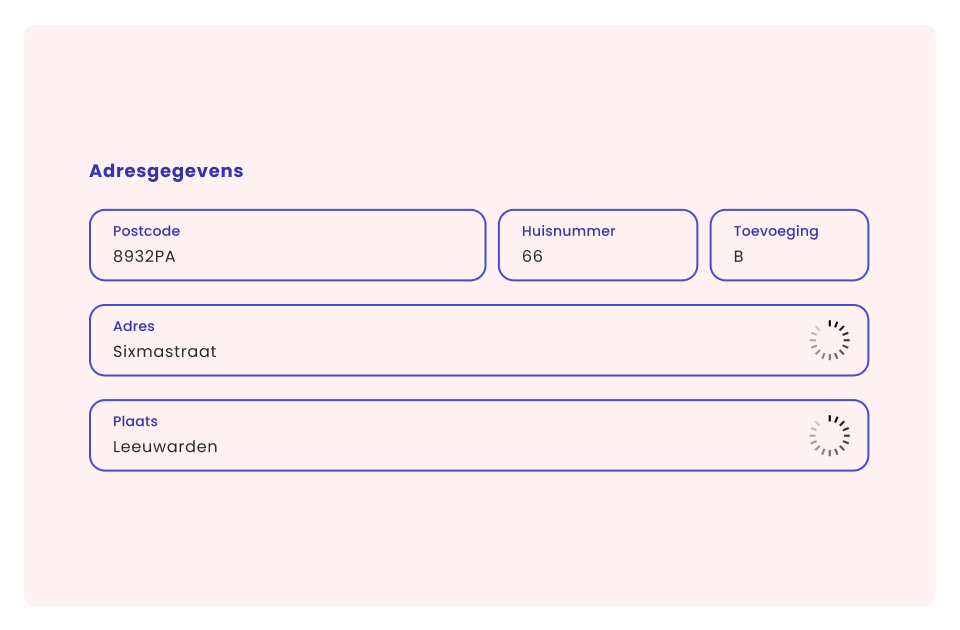Click the Adres field label
Viewport: 960px width, 630px height.
tap(133, 326)
